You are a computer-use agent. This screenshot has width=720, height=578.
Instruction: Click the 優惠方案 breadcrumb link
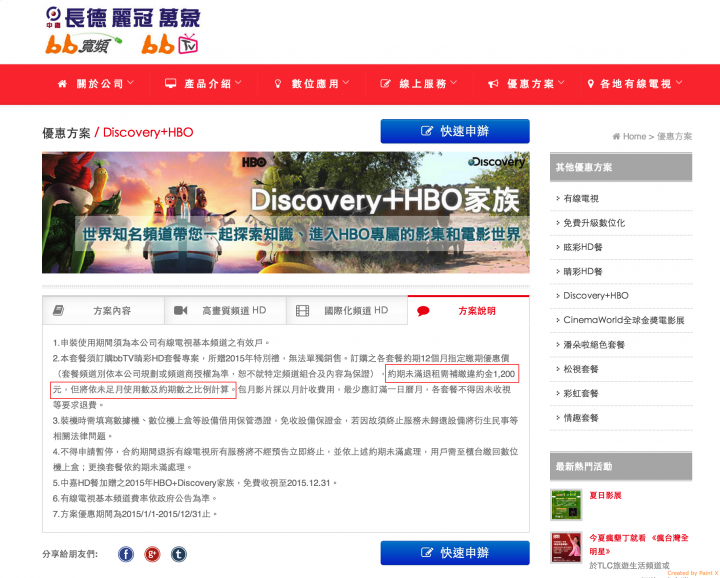click(x=674, y=136)
